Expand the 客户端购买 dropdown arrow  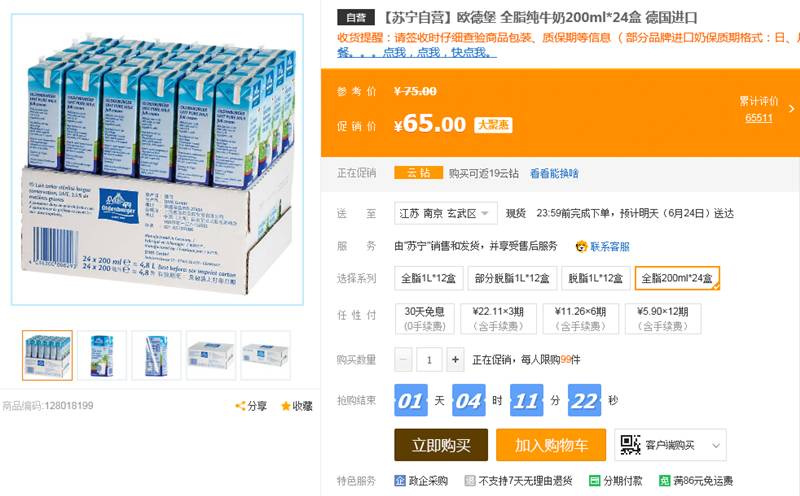point(716,445)
